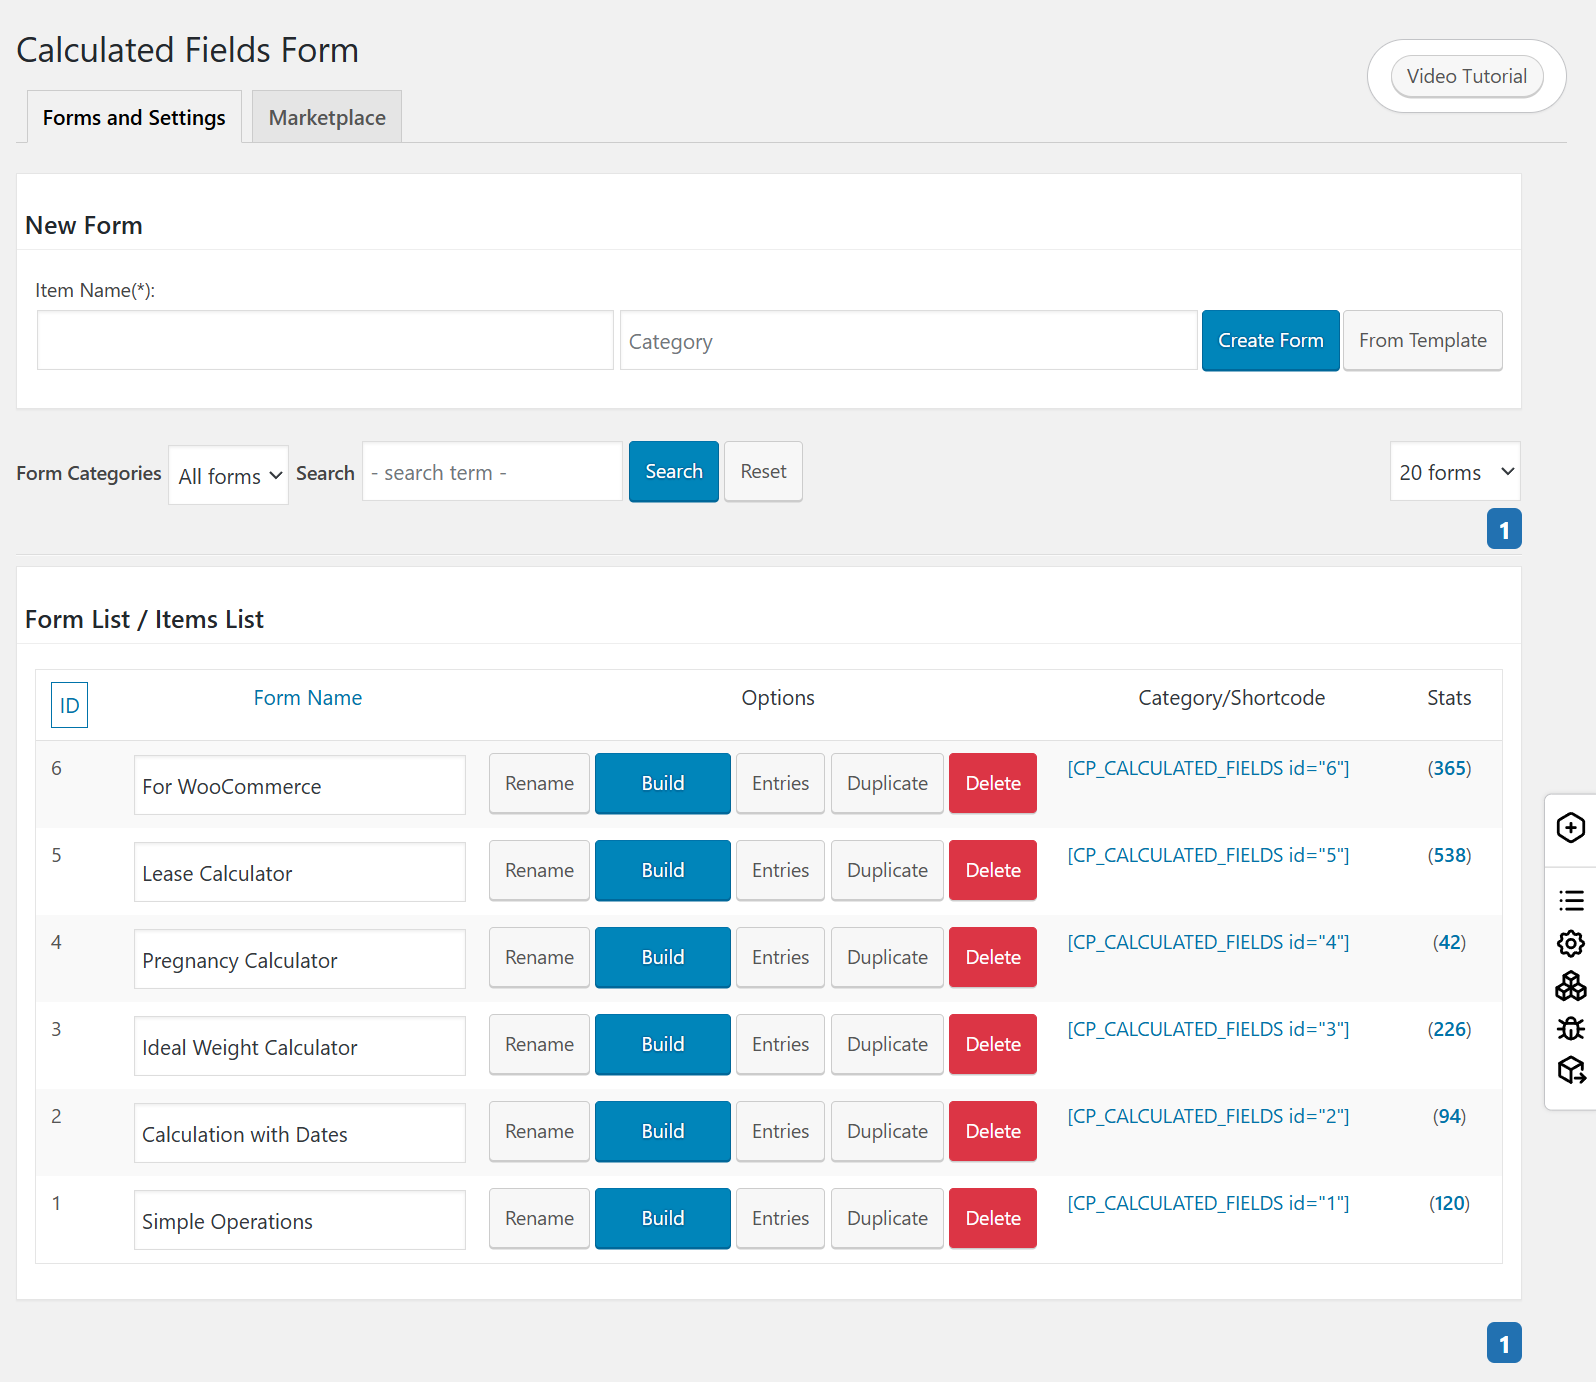1596x1382 pixels.
Task: Open stats link 365 for For WooCommerce
Action: 1449,768
